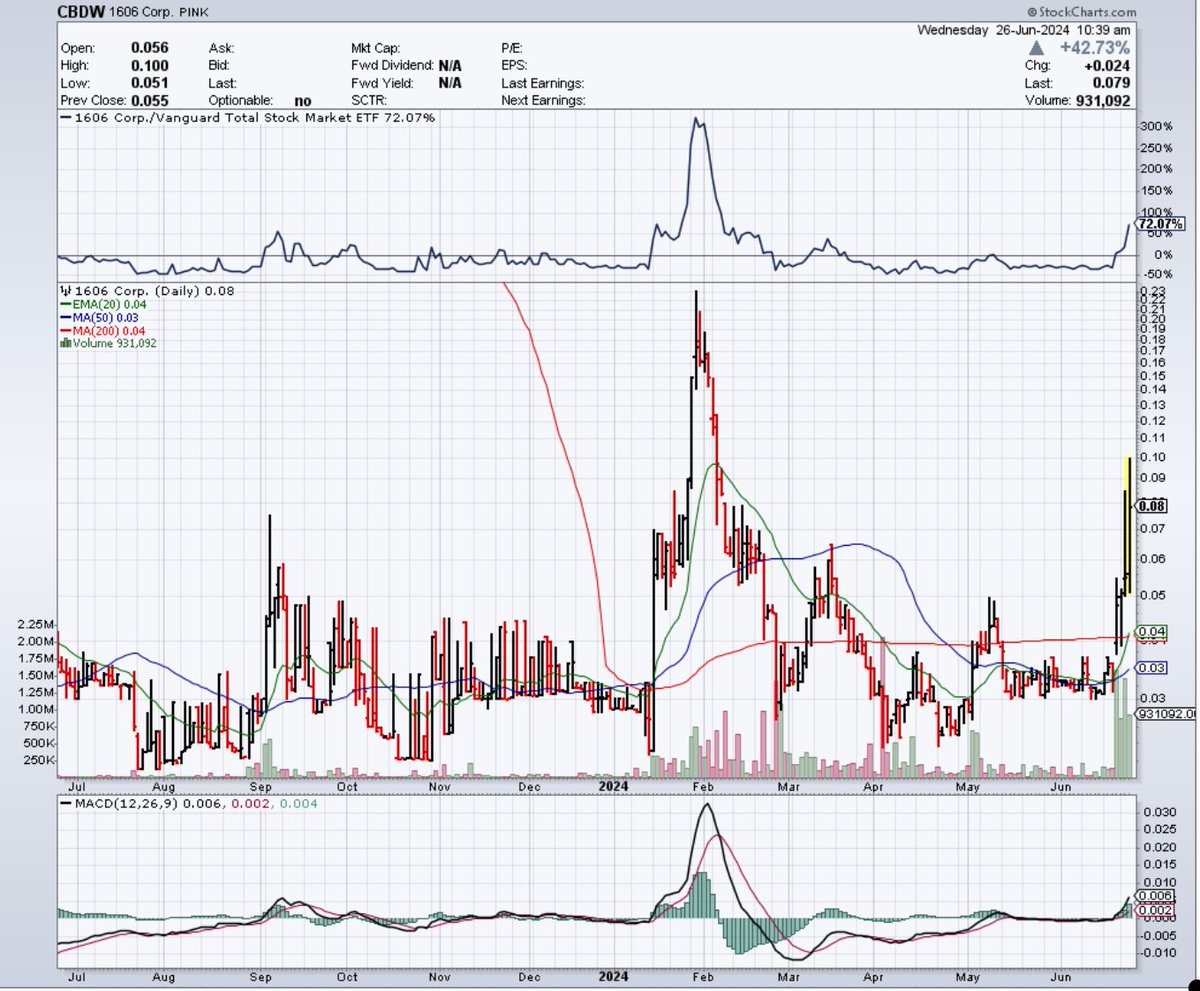The height and width of the screenshot is (991, 1200).
Task: Click the 'Bid:' label
Action: point(220,66)
